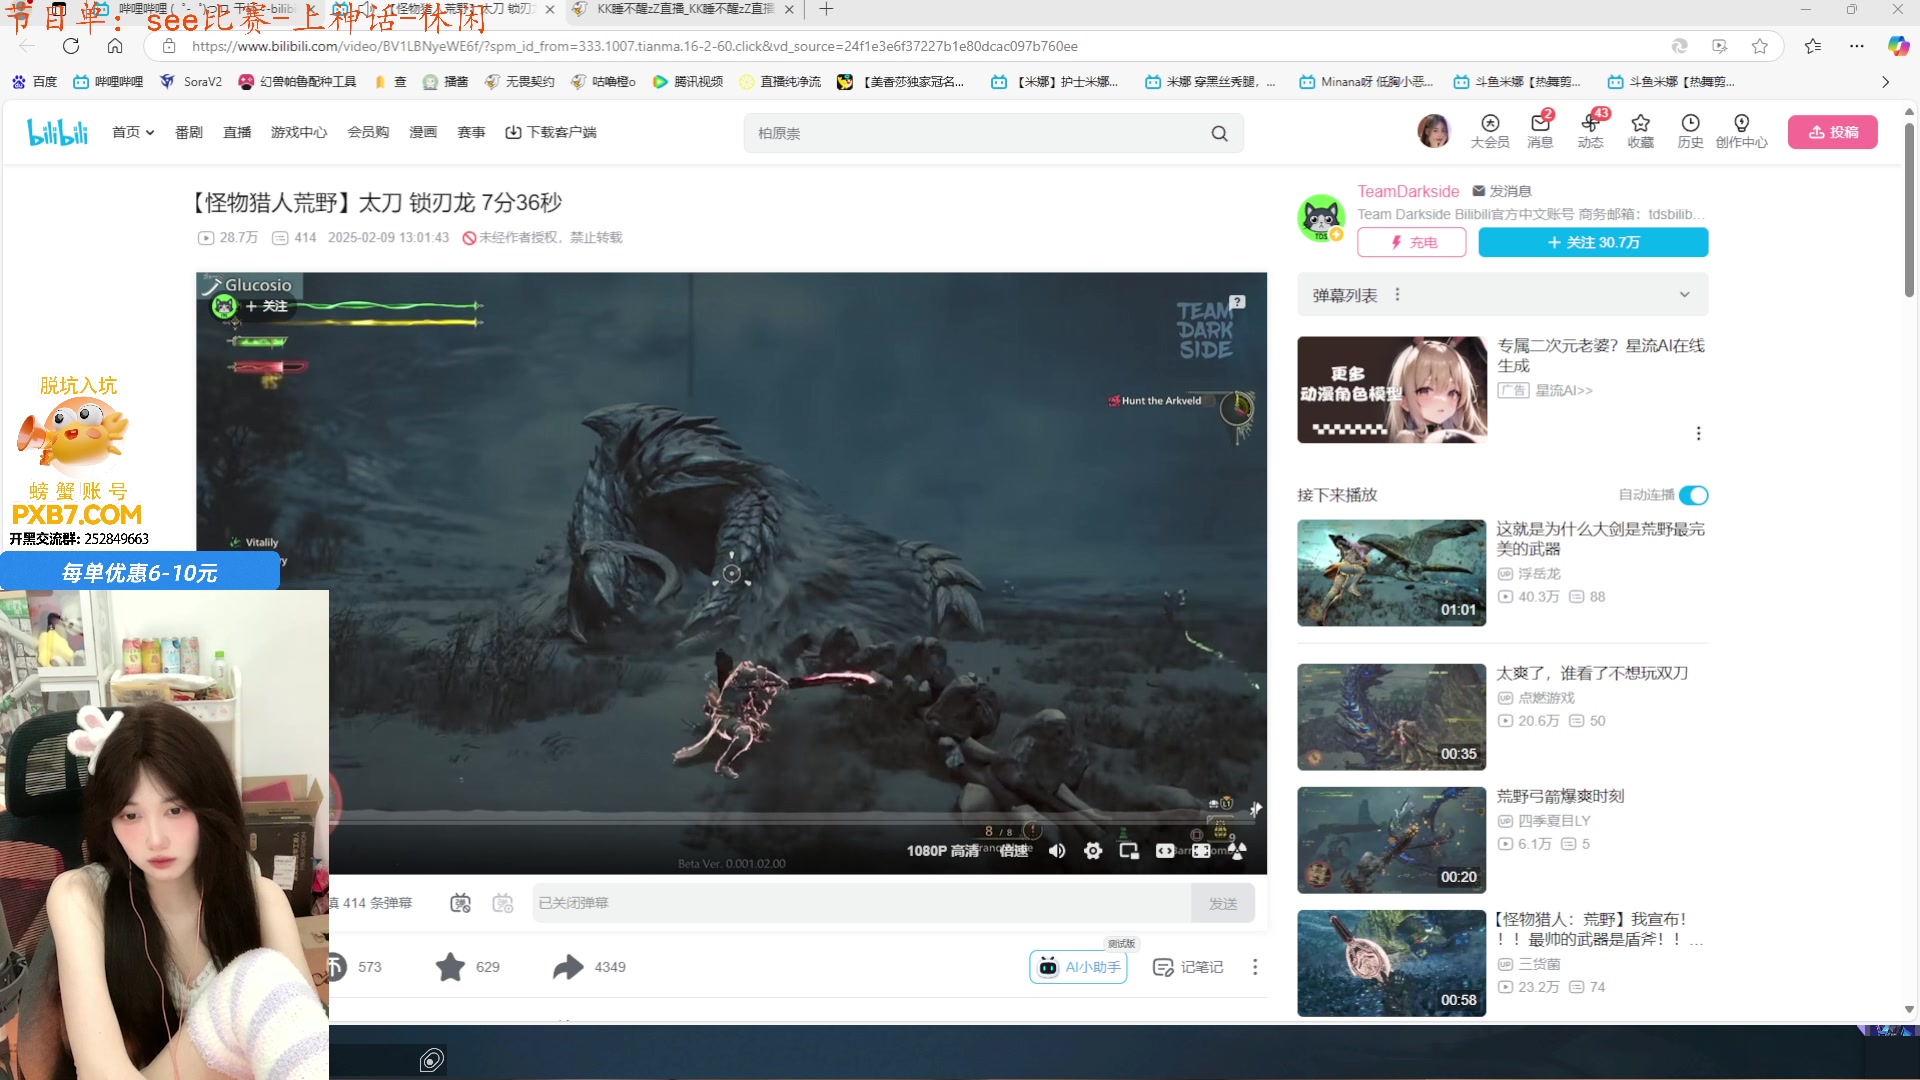
Task: Click 关注 30.7万 follow button
Action: pos(1593,242)
